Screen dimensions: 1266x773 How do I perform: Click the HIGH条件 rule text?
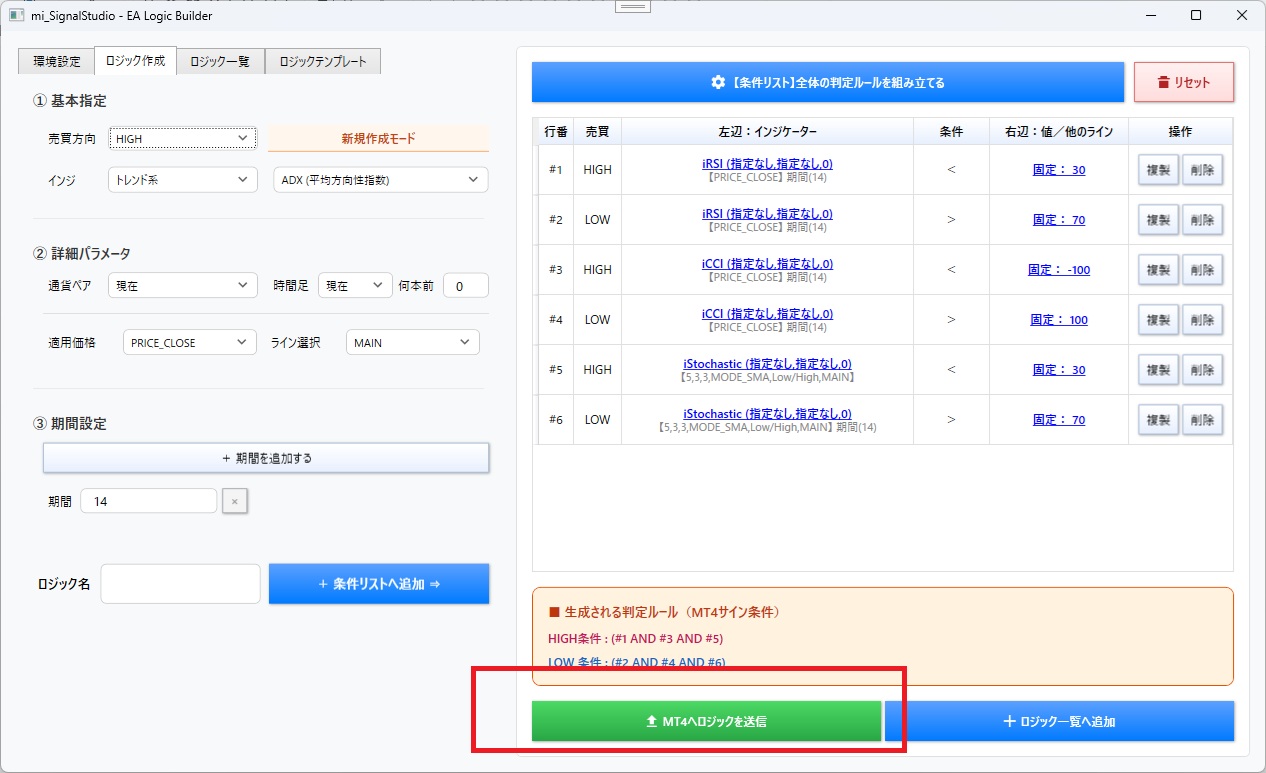coord(636,638)
